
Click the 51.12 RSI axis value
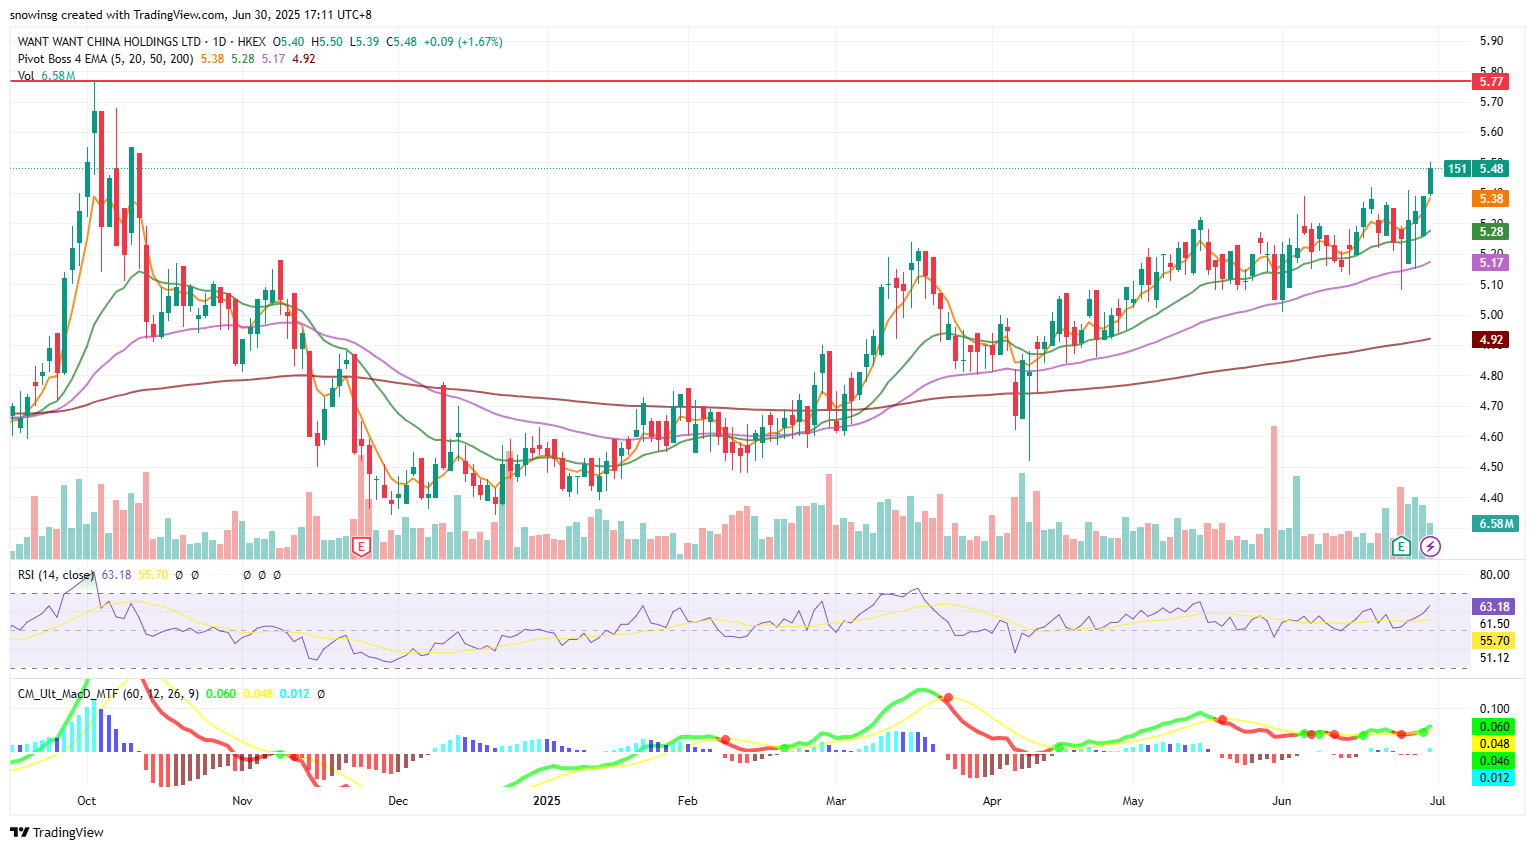1494,658
